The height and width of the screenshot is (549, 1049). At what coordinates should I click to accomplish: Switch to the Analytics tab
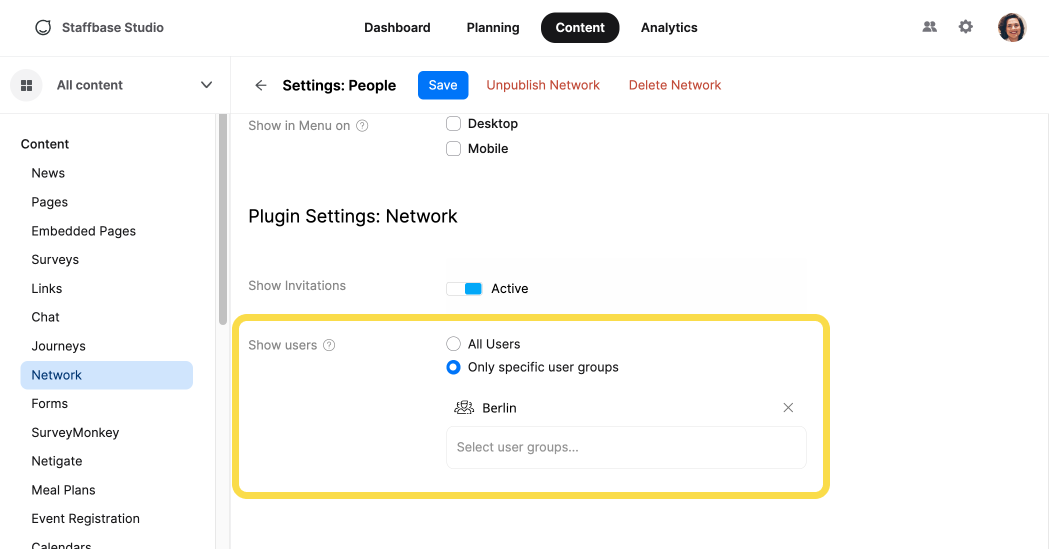(669, 27)
